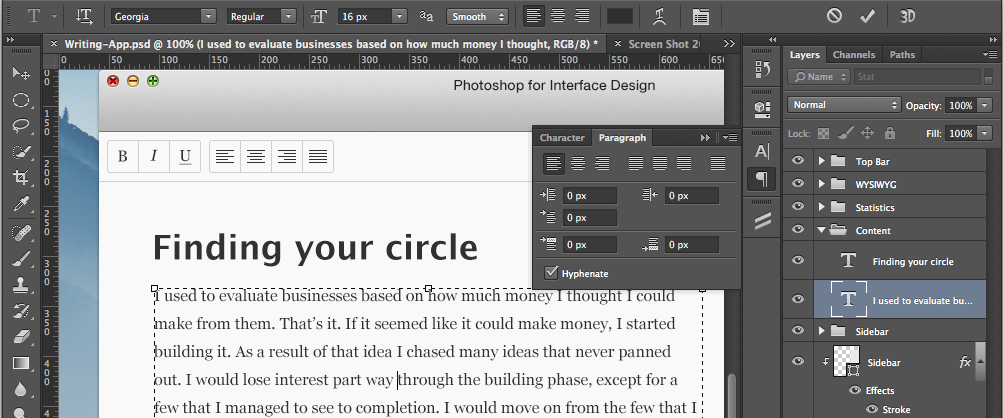
Task: Hide the WYSIWYG layer group
Action: point(798,184)
